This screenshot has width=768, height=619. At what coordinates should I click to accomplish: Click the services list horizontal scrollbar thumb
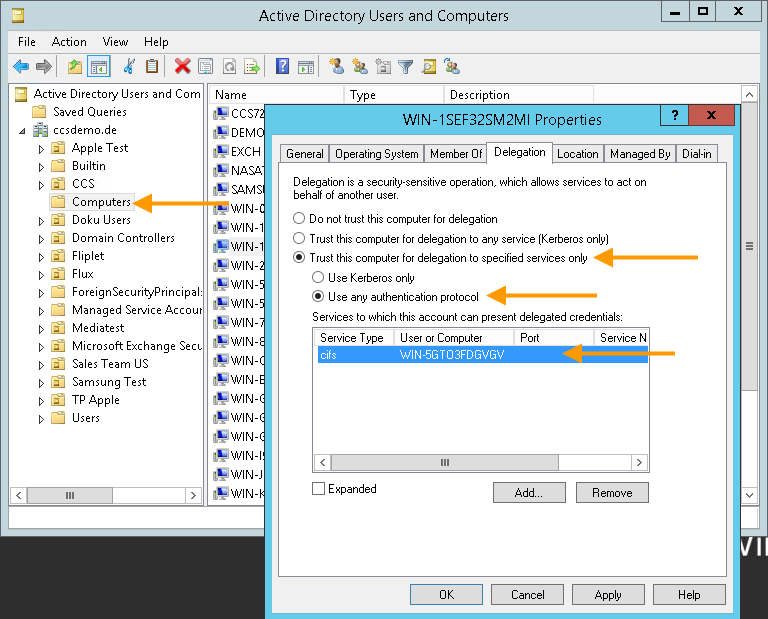pyautogui.click(x=445, y=462)
